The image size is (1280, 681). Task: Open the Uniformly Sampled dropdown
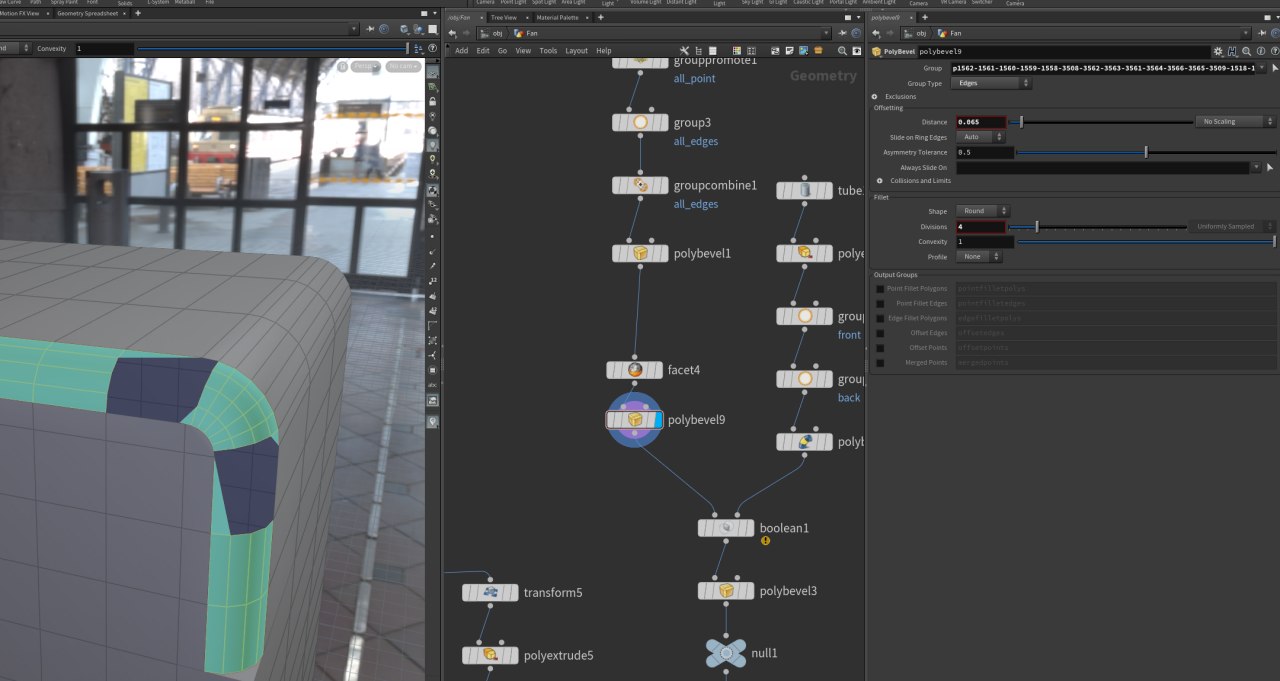(x=1233, y=227)
